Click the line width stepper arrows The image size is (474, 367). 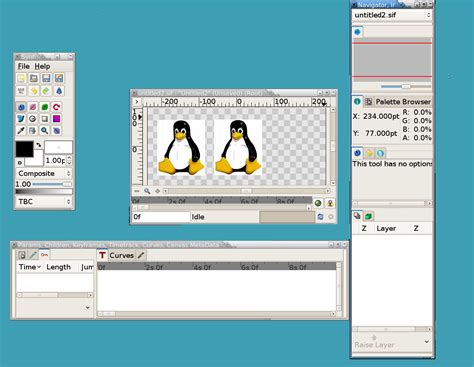coord(69,160)
